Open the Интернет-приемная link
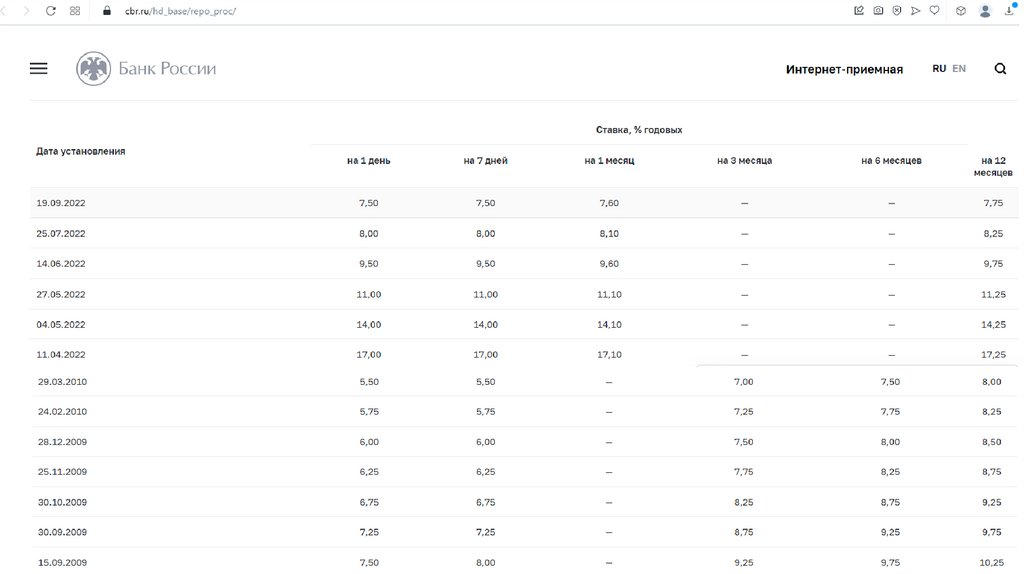The image size is (1024, 574). point(844,70)
